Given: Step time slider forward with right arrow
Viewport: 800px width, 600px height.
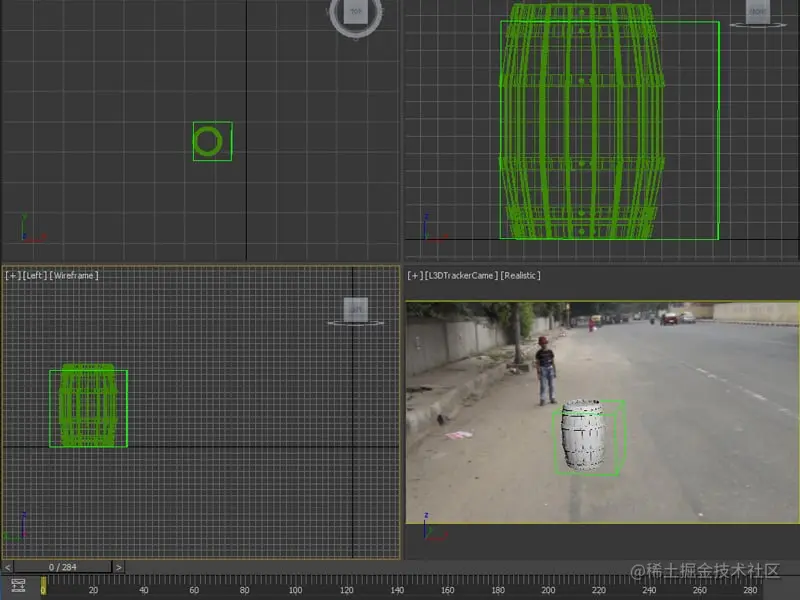Looking at the screenshot, I should pos(118,567).
